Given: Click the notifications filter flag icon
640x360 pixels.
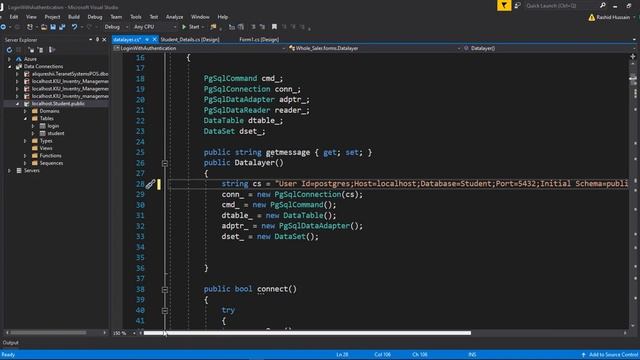Looking at the screenshot, I should pos(504,5).
